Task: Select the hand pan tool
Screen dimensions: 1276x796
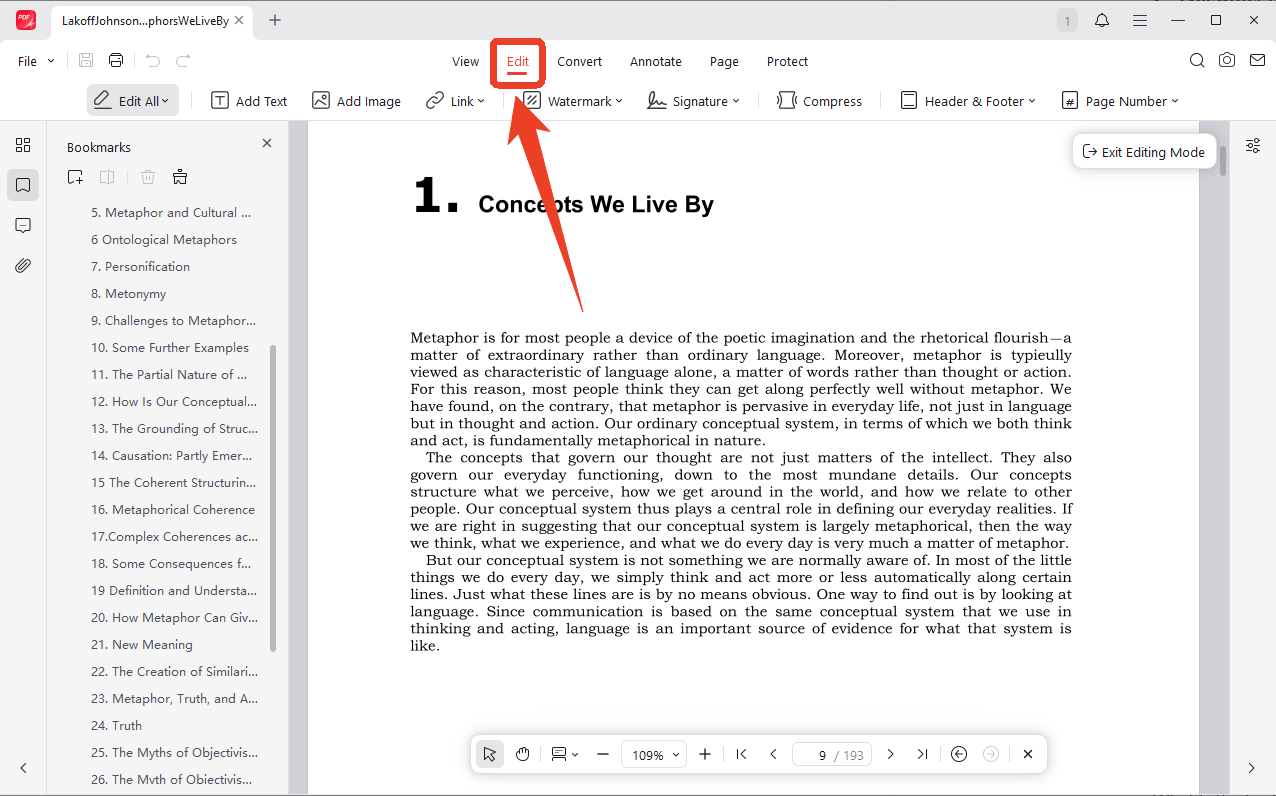Action: (522, 754)
